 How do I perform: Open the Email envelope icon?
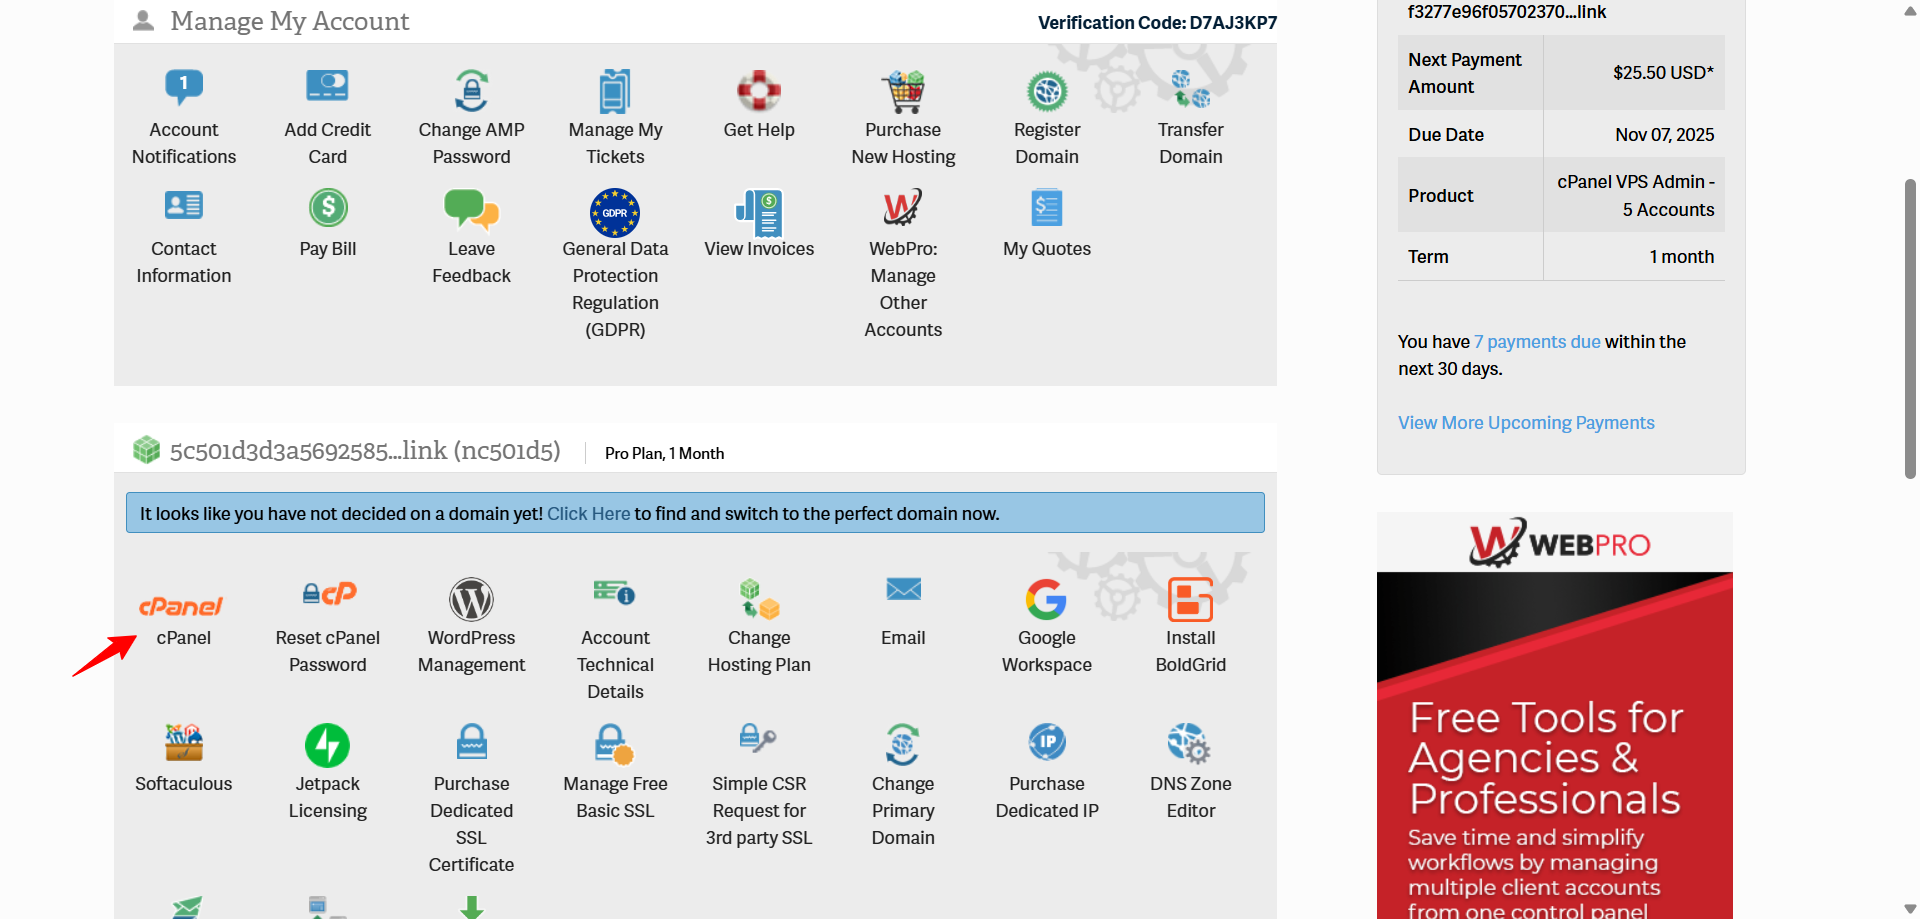tap(903, 589)
